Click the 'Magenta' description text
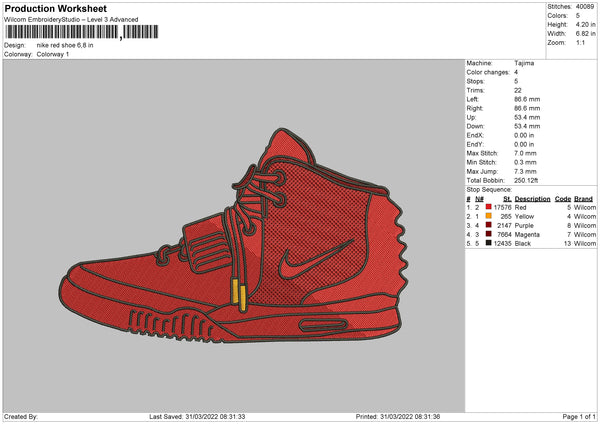Screen dimensions: 600x424 coord(527,235)
